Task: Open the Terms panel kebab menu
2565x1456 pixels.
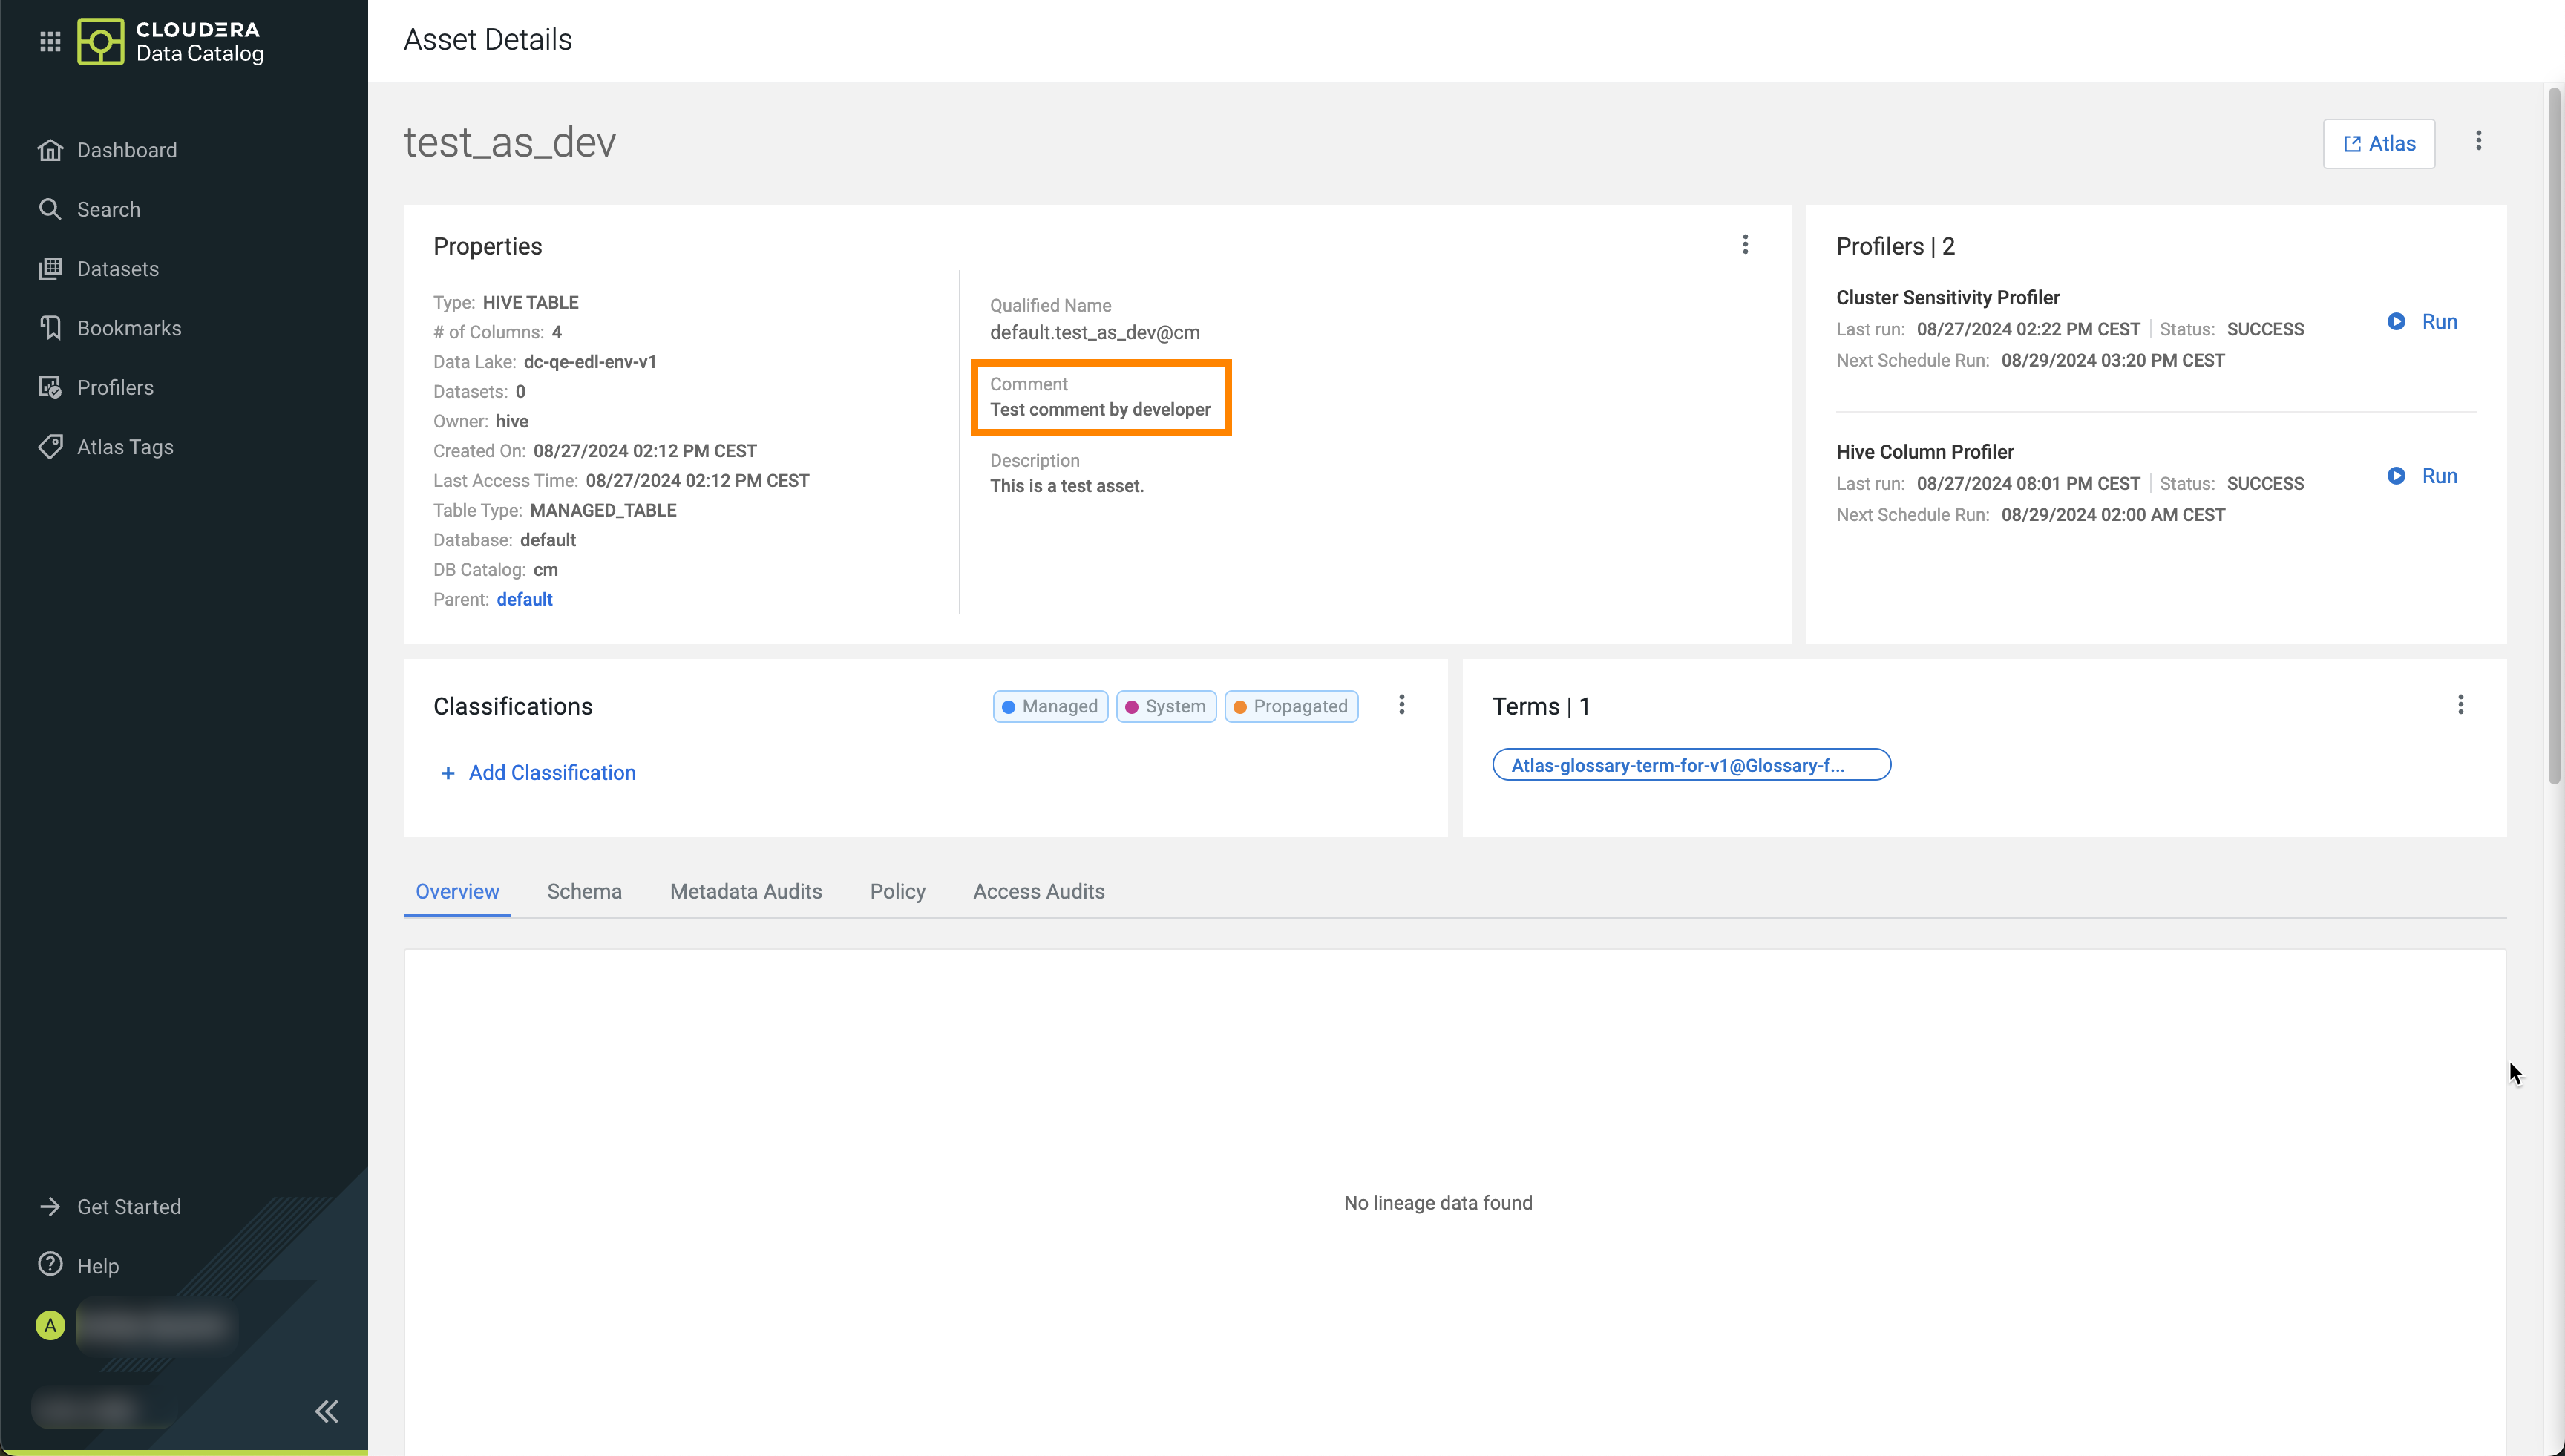Action: [x=2460, y=705]
